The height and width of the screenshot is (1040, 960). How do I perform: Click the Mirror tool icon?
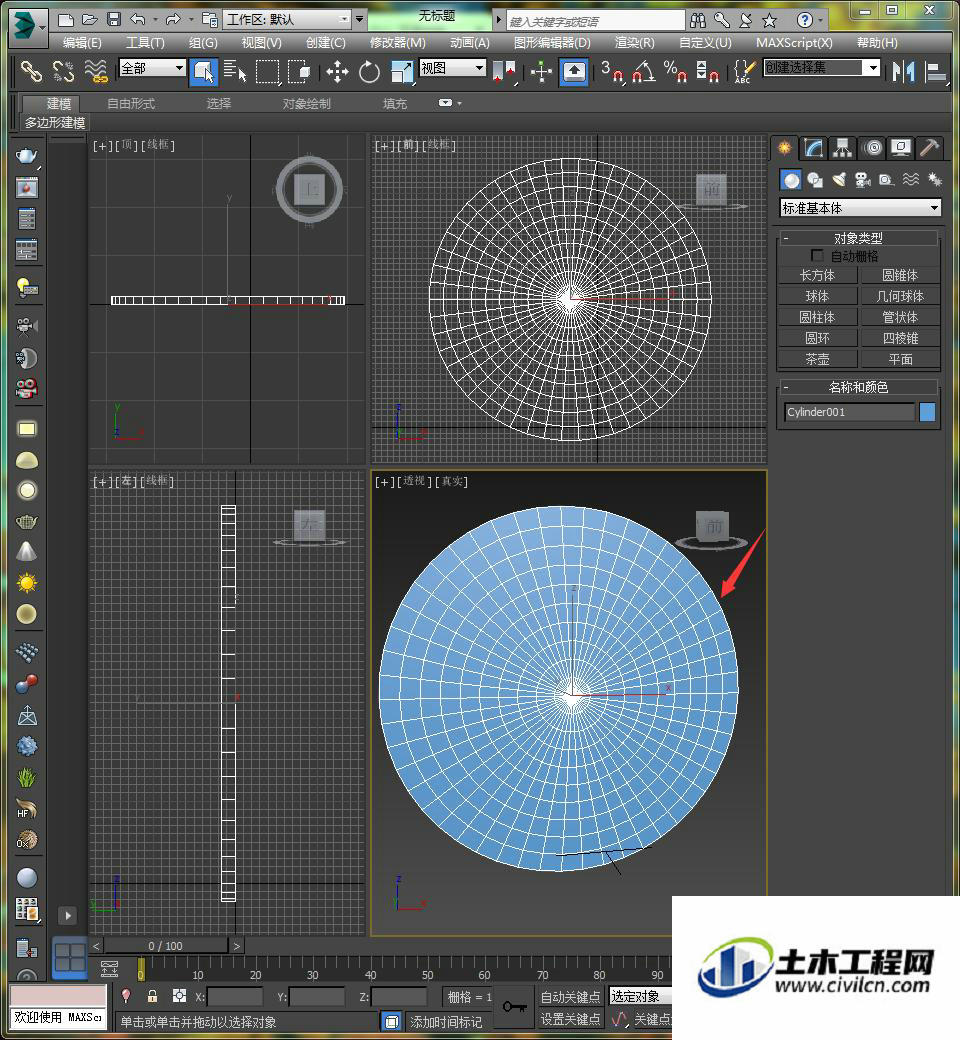click(903, 71)
